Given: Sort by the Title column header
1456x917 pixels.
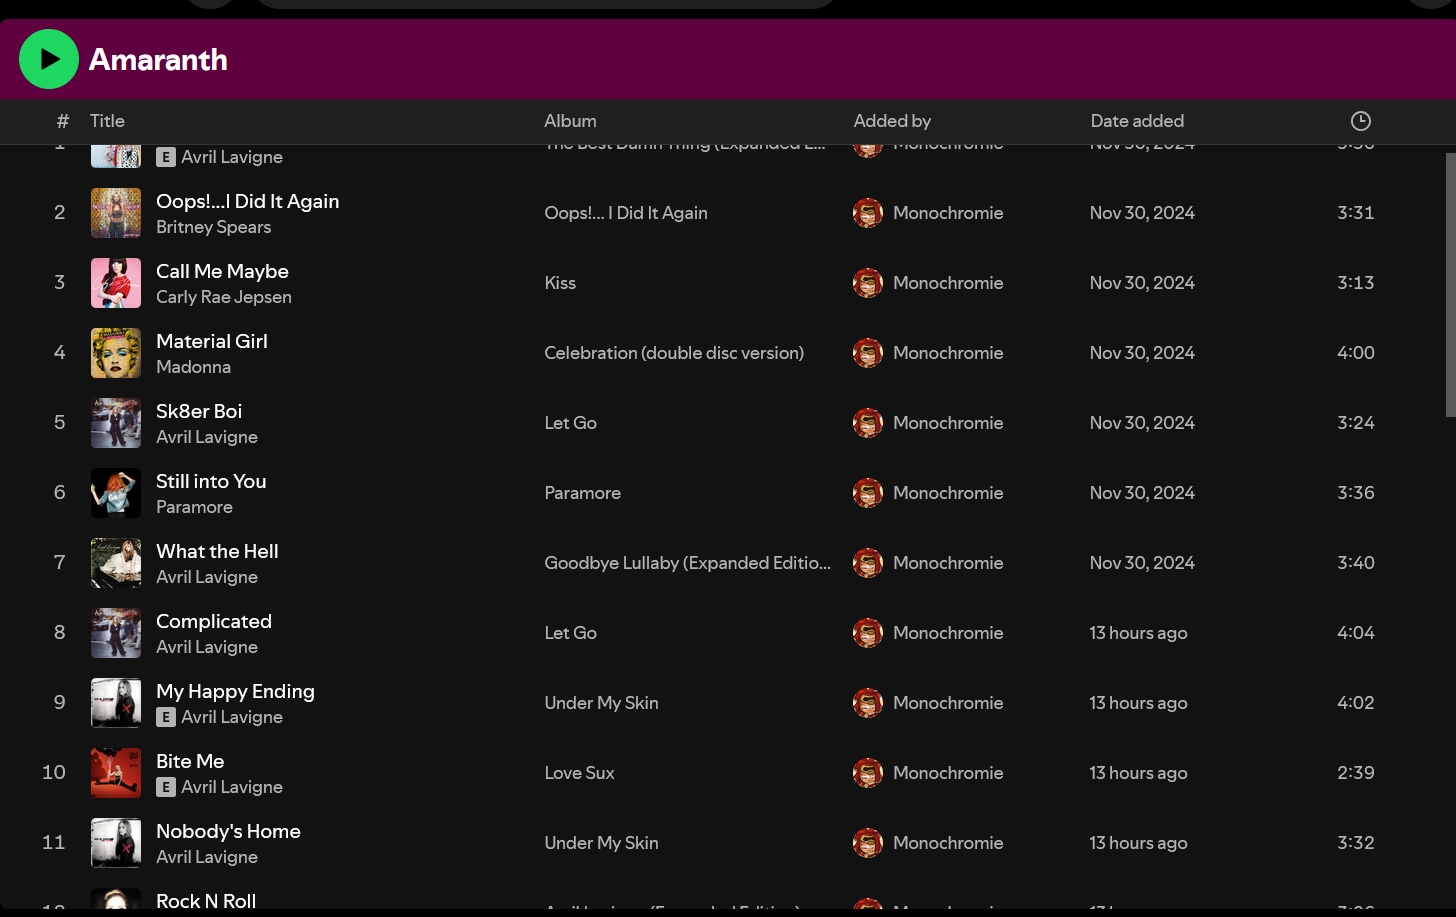Looking at the screenshot, I should tap(107, 121).
